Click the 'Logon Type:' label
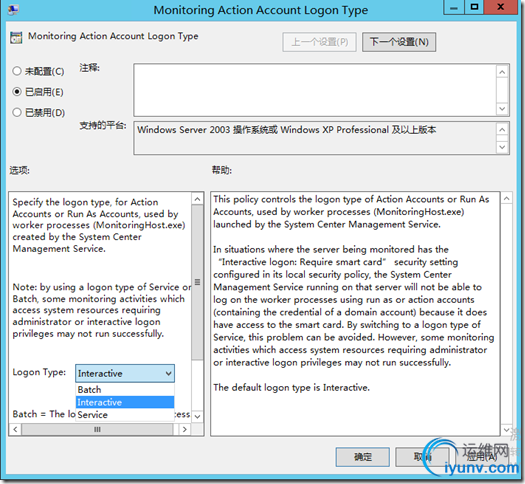 39,372
